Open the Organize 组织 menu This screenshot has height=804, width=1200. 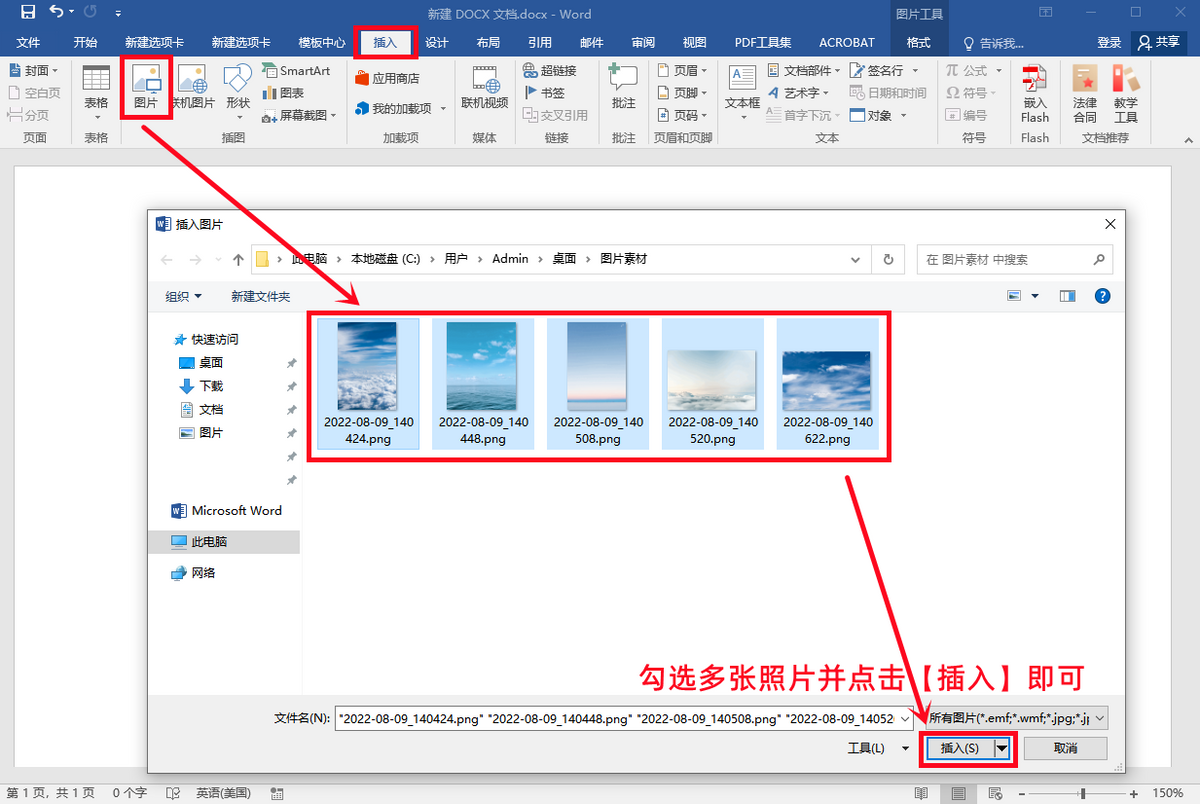click(x=183, y=296)
